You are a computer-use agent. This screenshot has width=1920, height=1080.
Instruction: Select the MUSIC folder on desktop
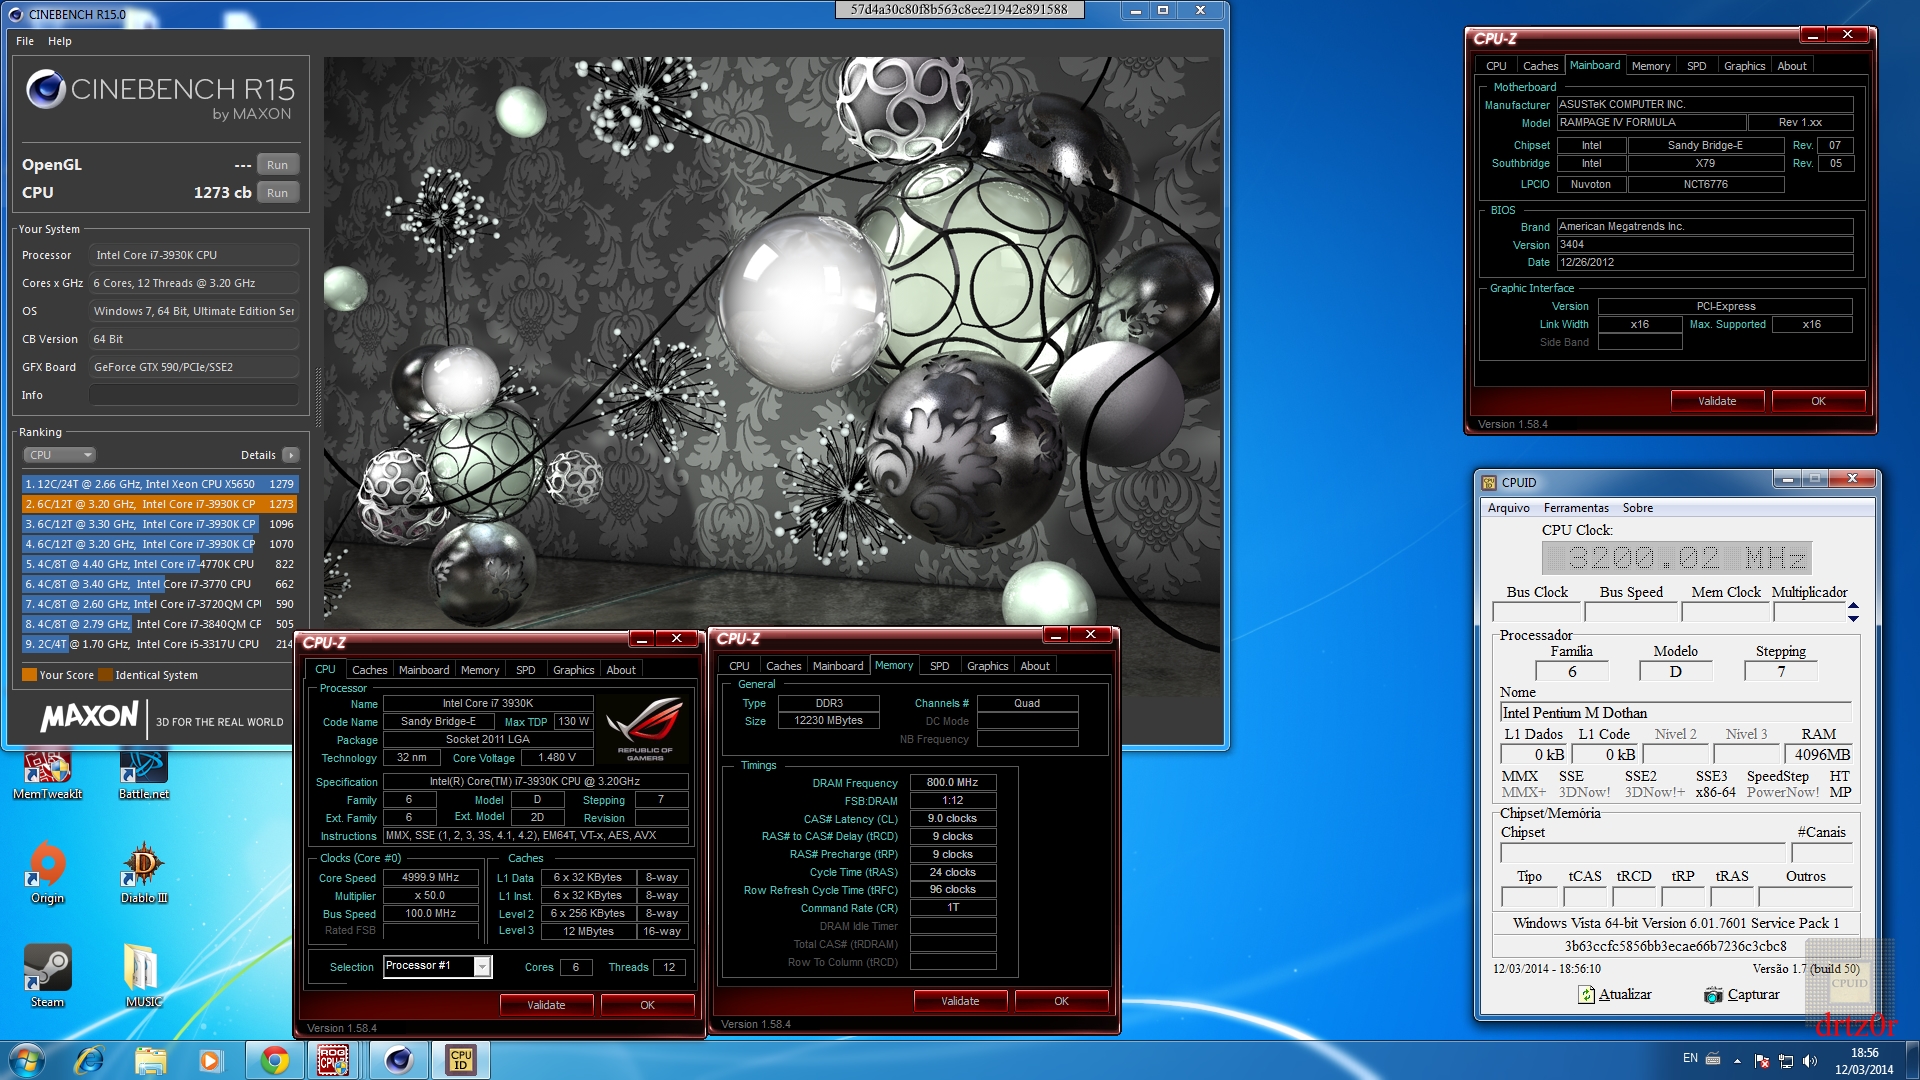[143, 976]
